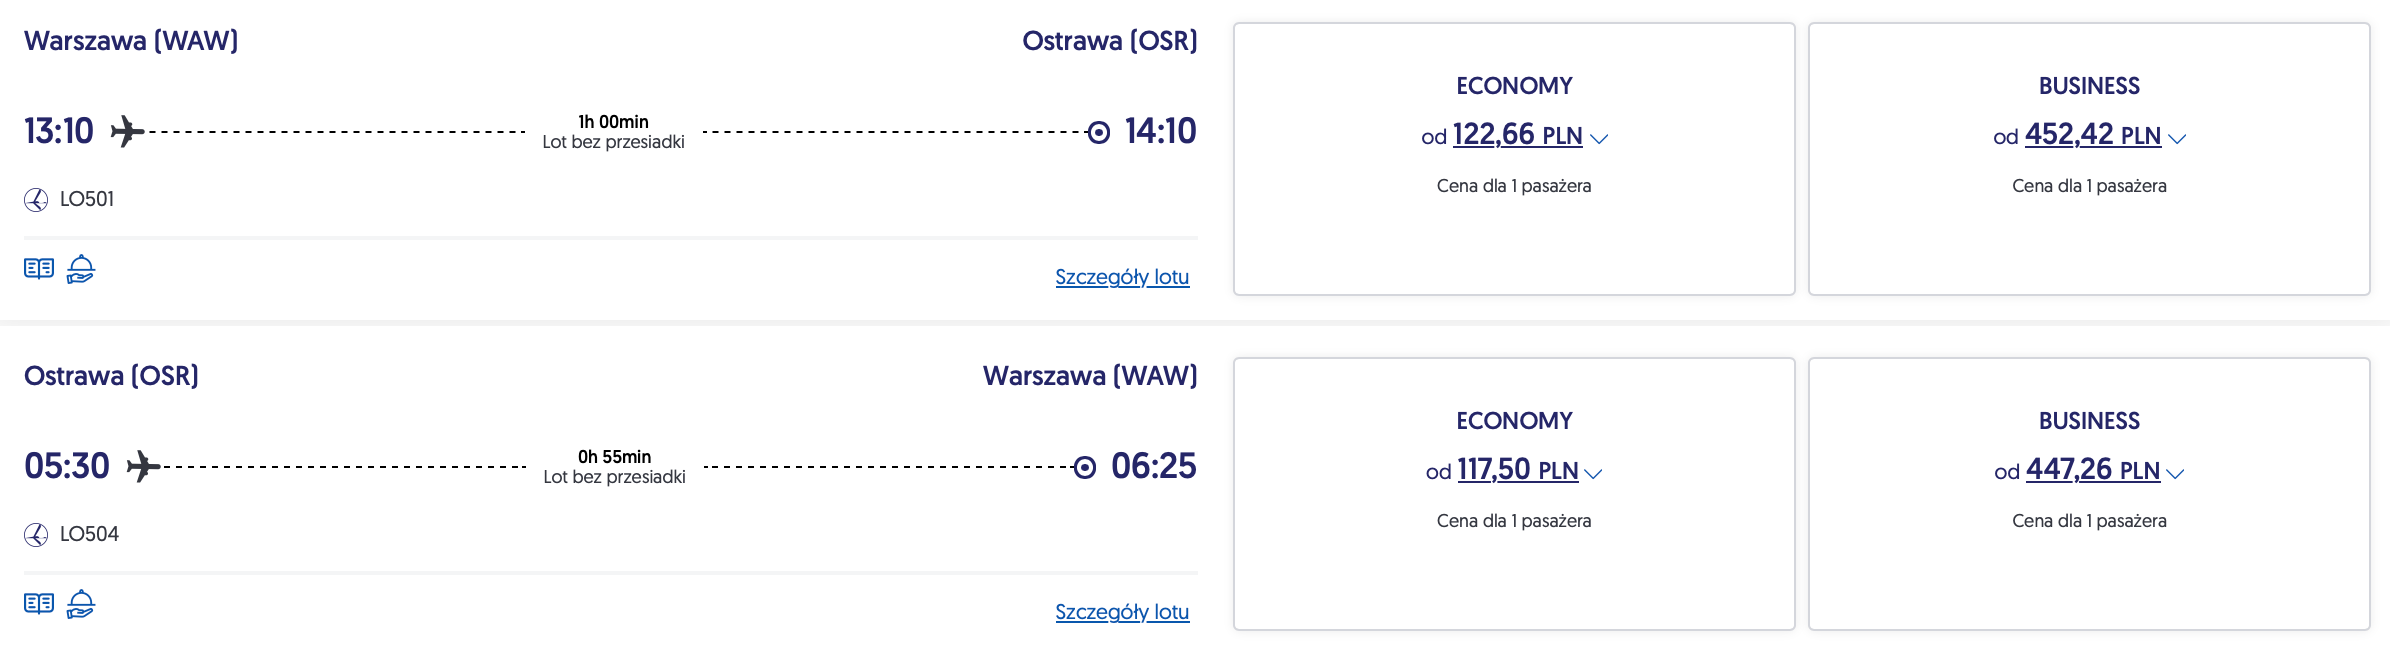This screenshot has height=648, width=2390.
Task: Click LOT airline logo beside LO501
Action: click(x=36, y=200)
